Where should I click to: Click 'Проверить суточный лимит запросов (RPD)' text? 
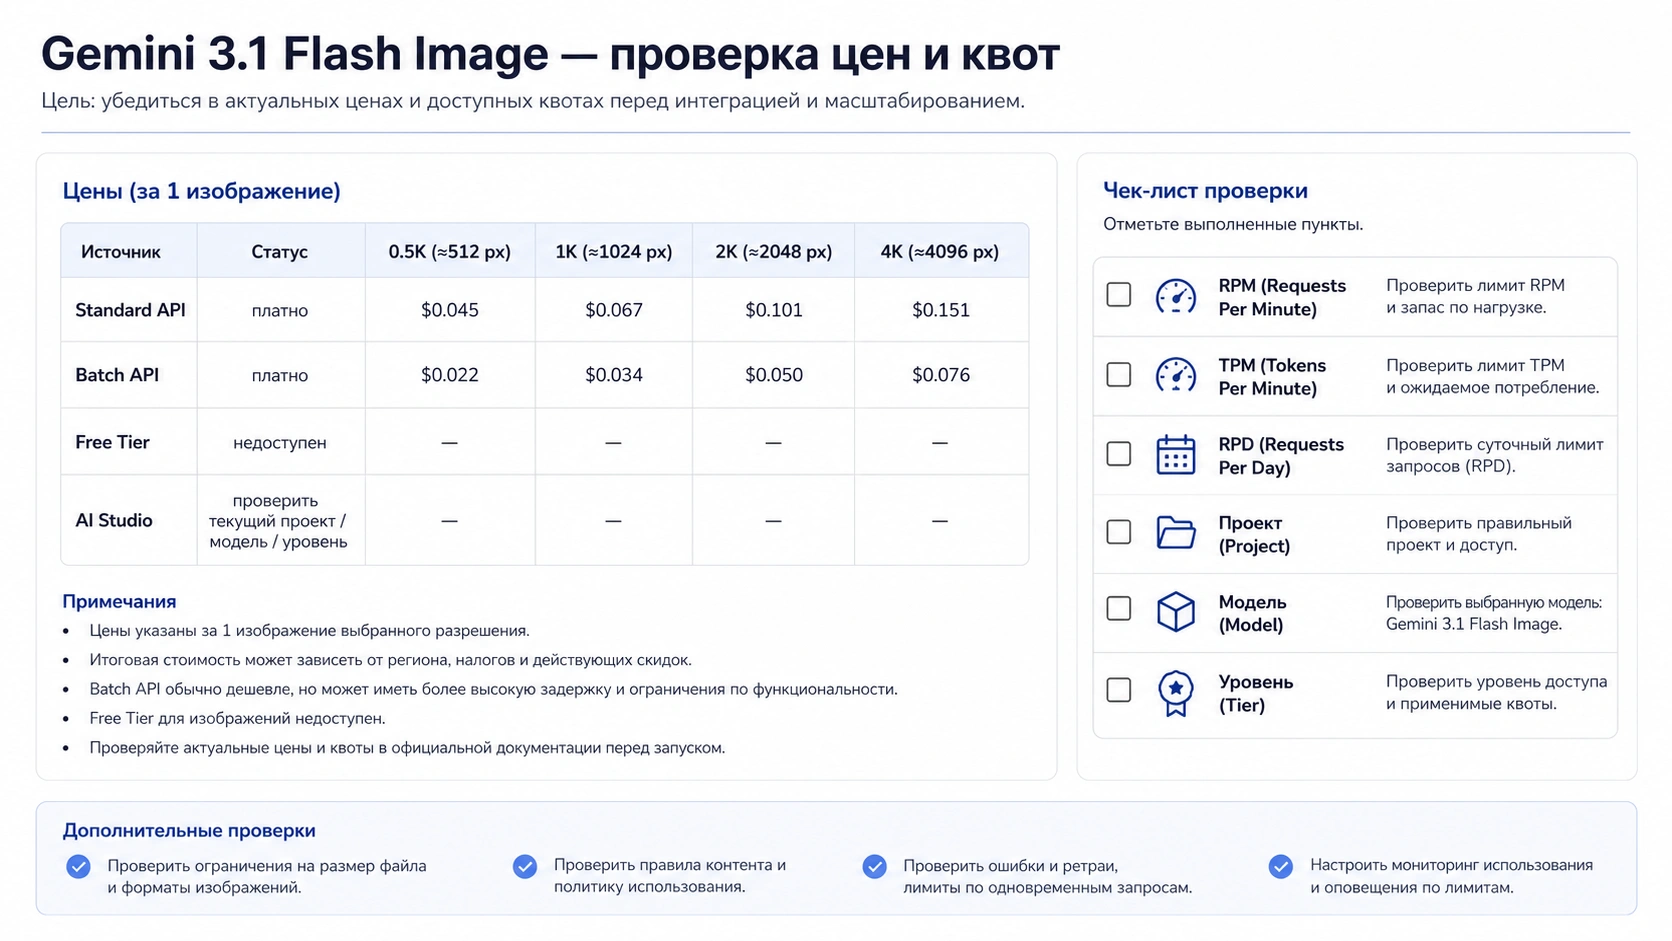pyautogui.click(x=1494, y=455)
